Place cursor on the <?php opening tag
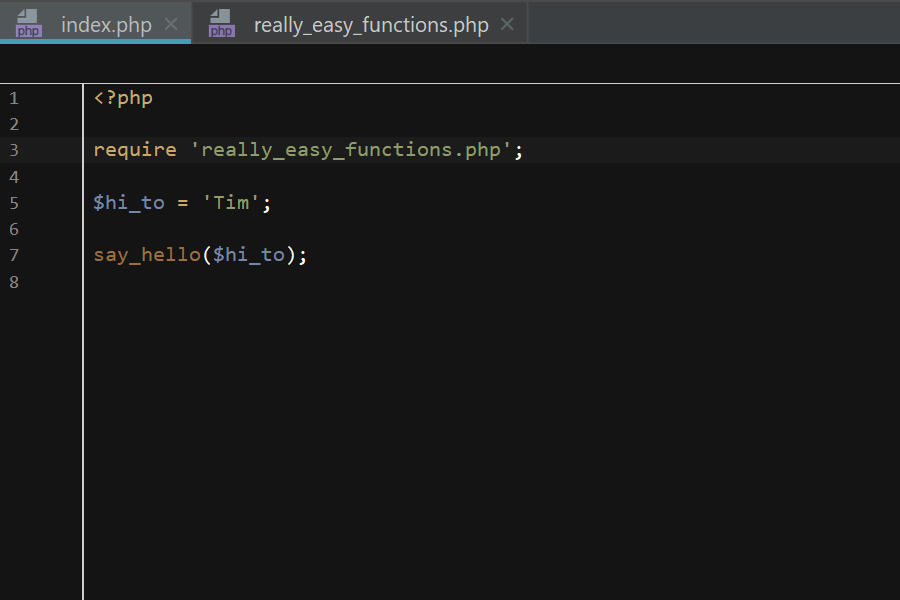Screen dimensions: 900x600 [123, 98]
